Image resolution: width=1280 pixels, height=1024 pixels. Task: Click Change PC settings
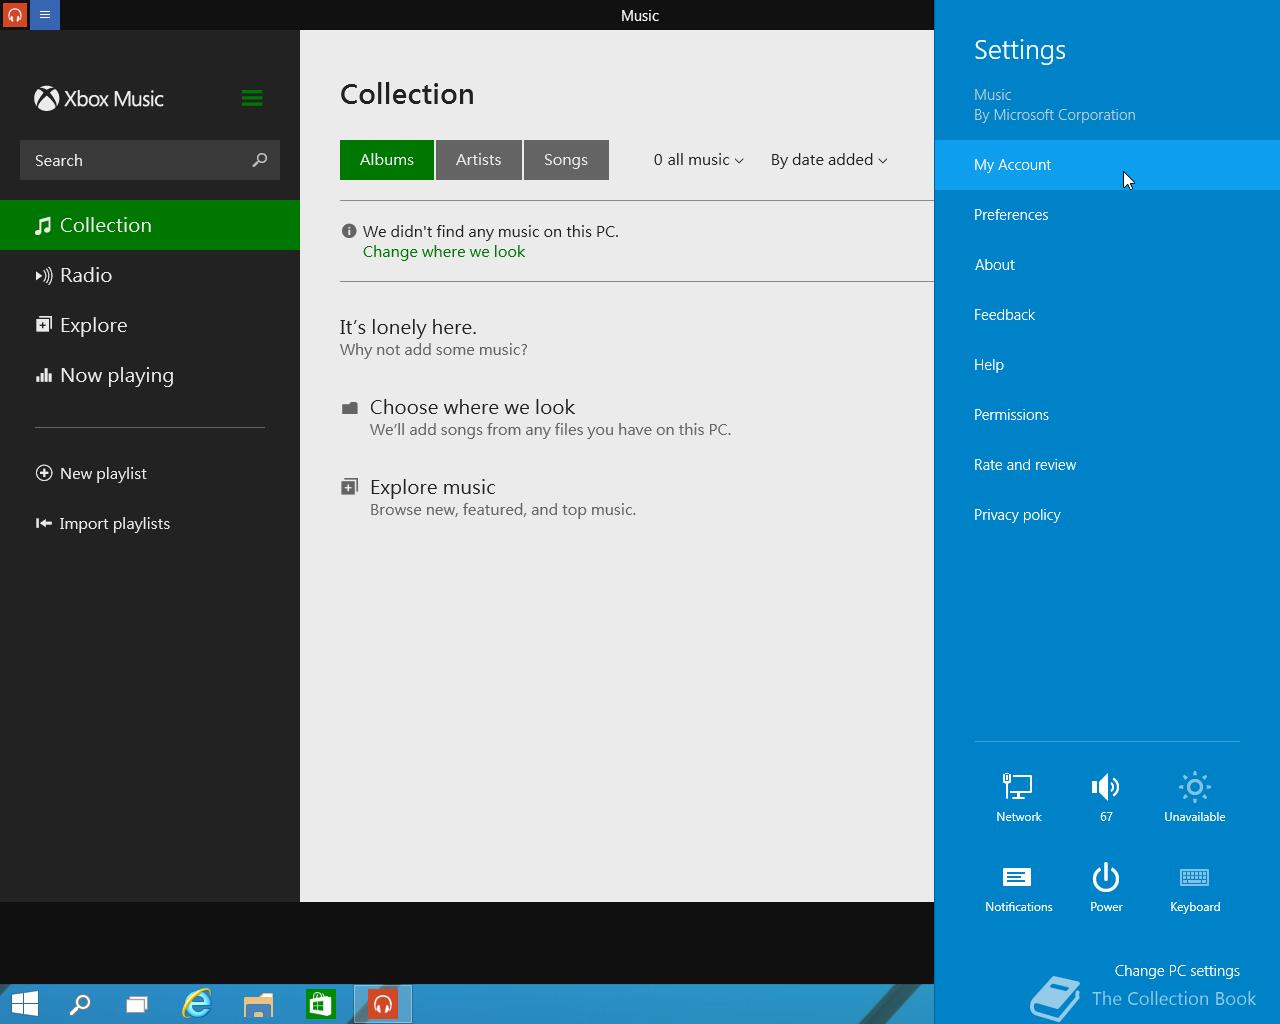[1177, 971]
